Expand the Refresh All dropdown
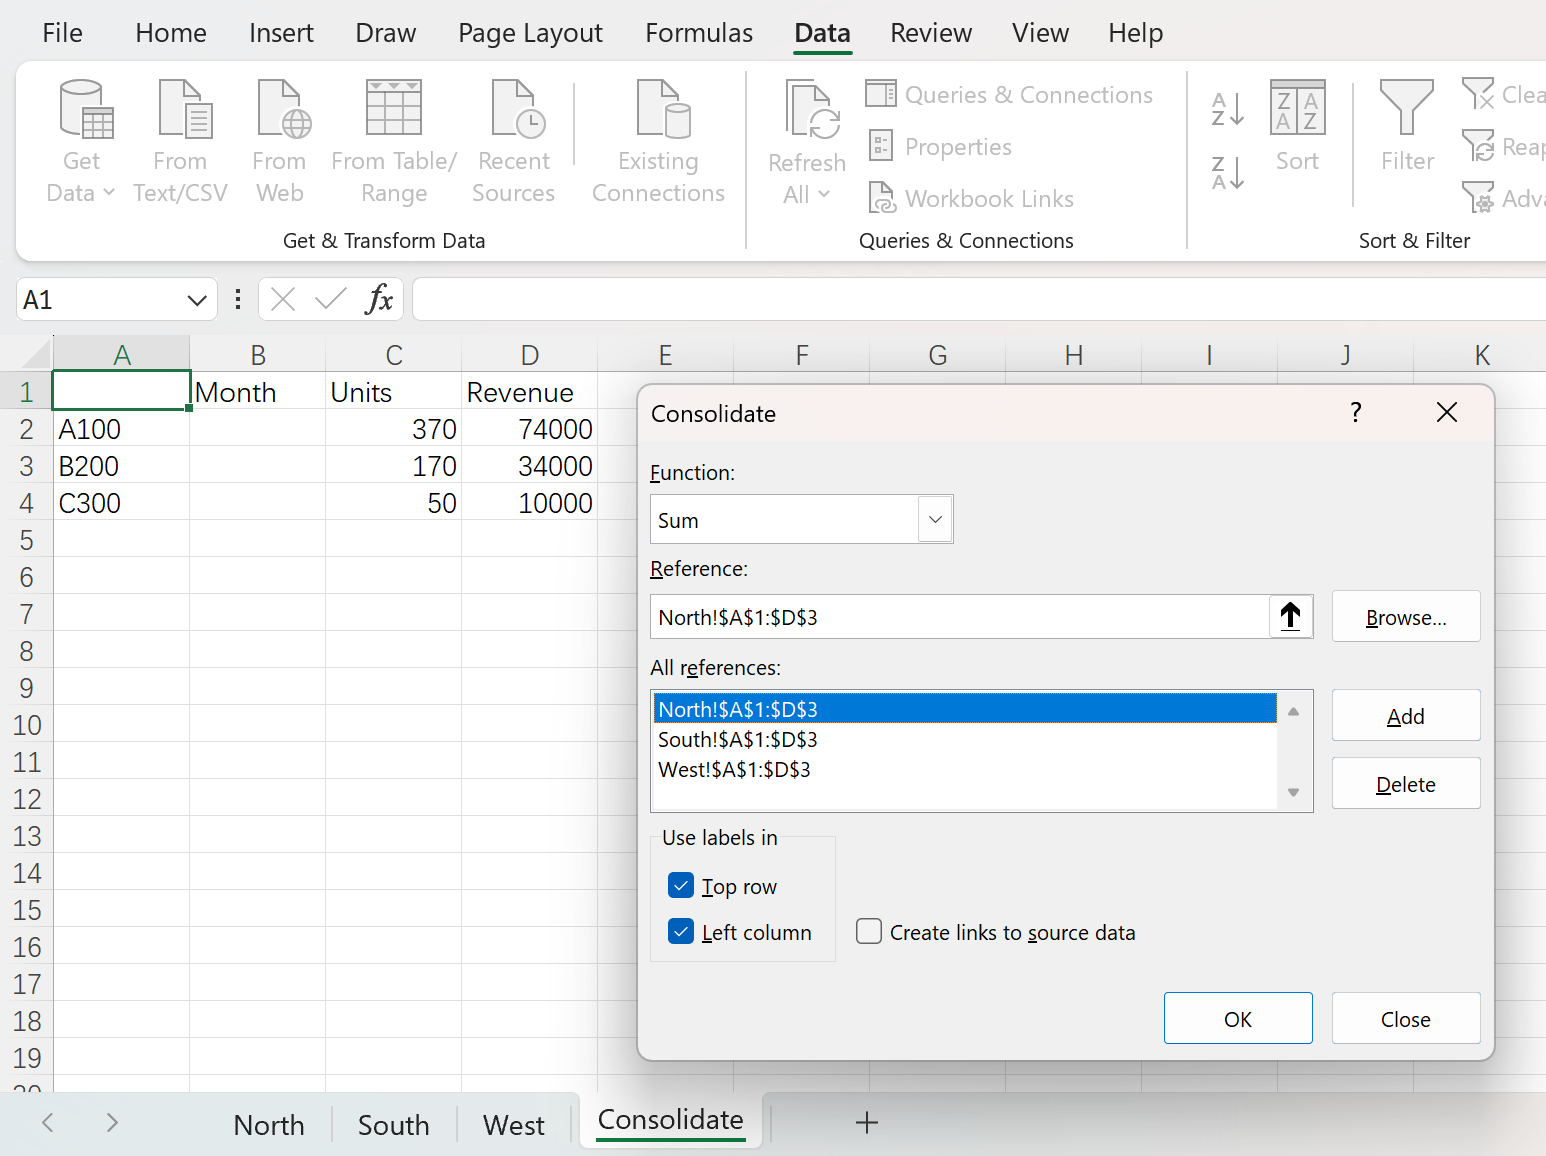Viewport: 1546px width, 1156px height. 823,194
